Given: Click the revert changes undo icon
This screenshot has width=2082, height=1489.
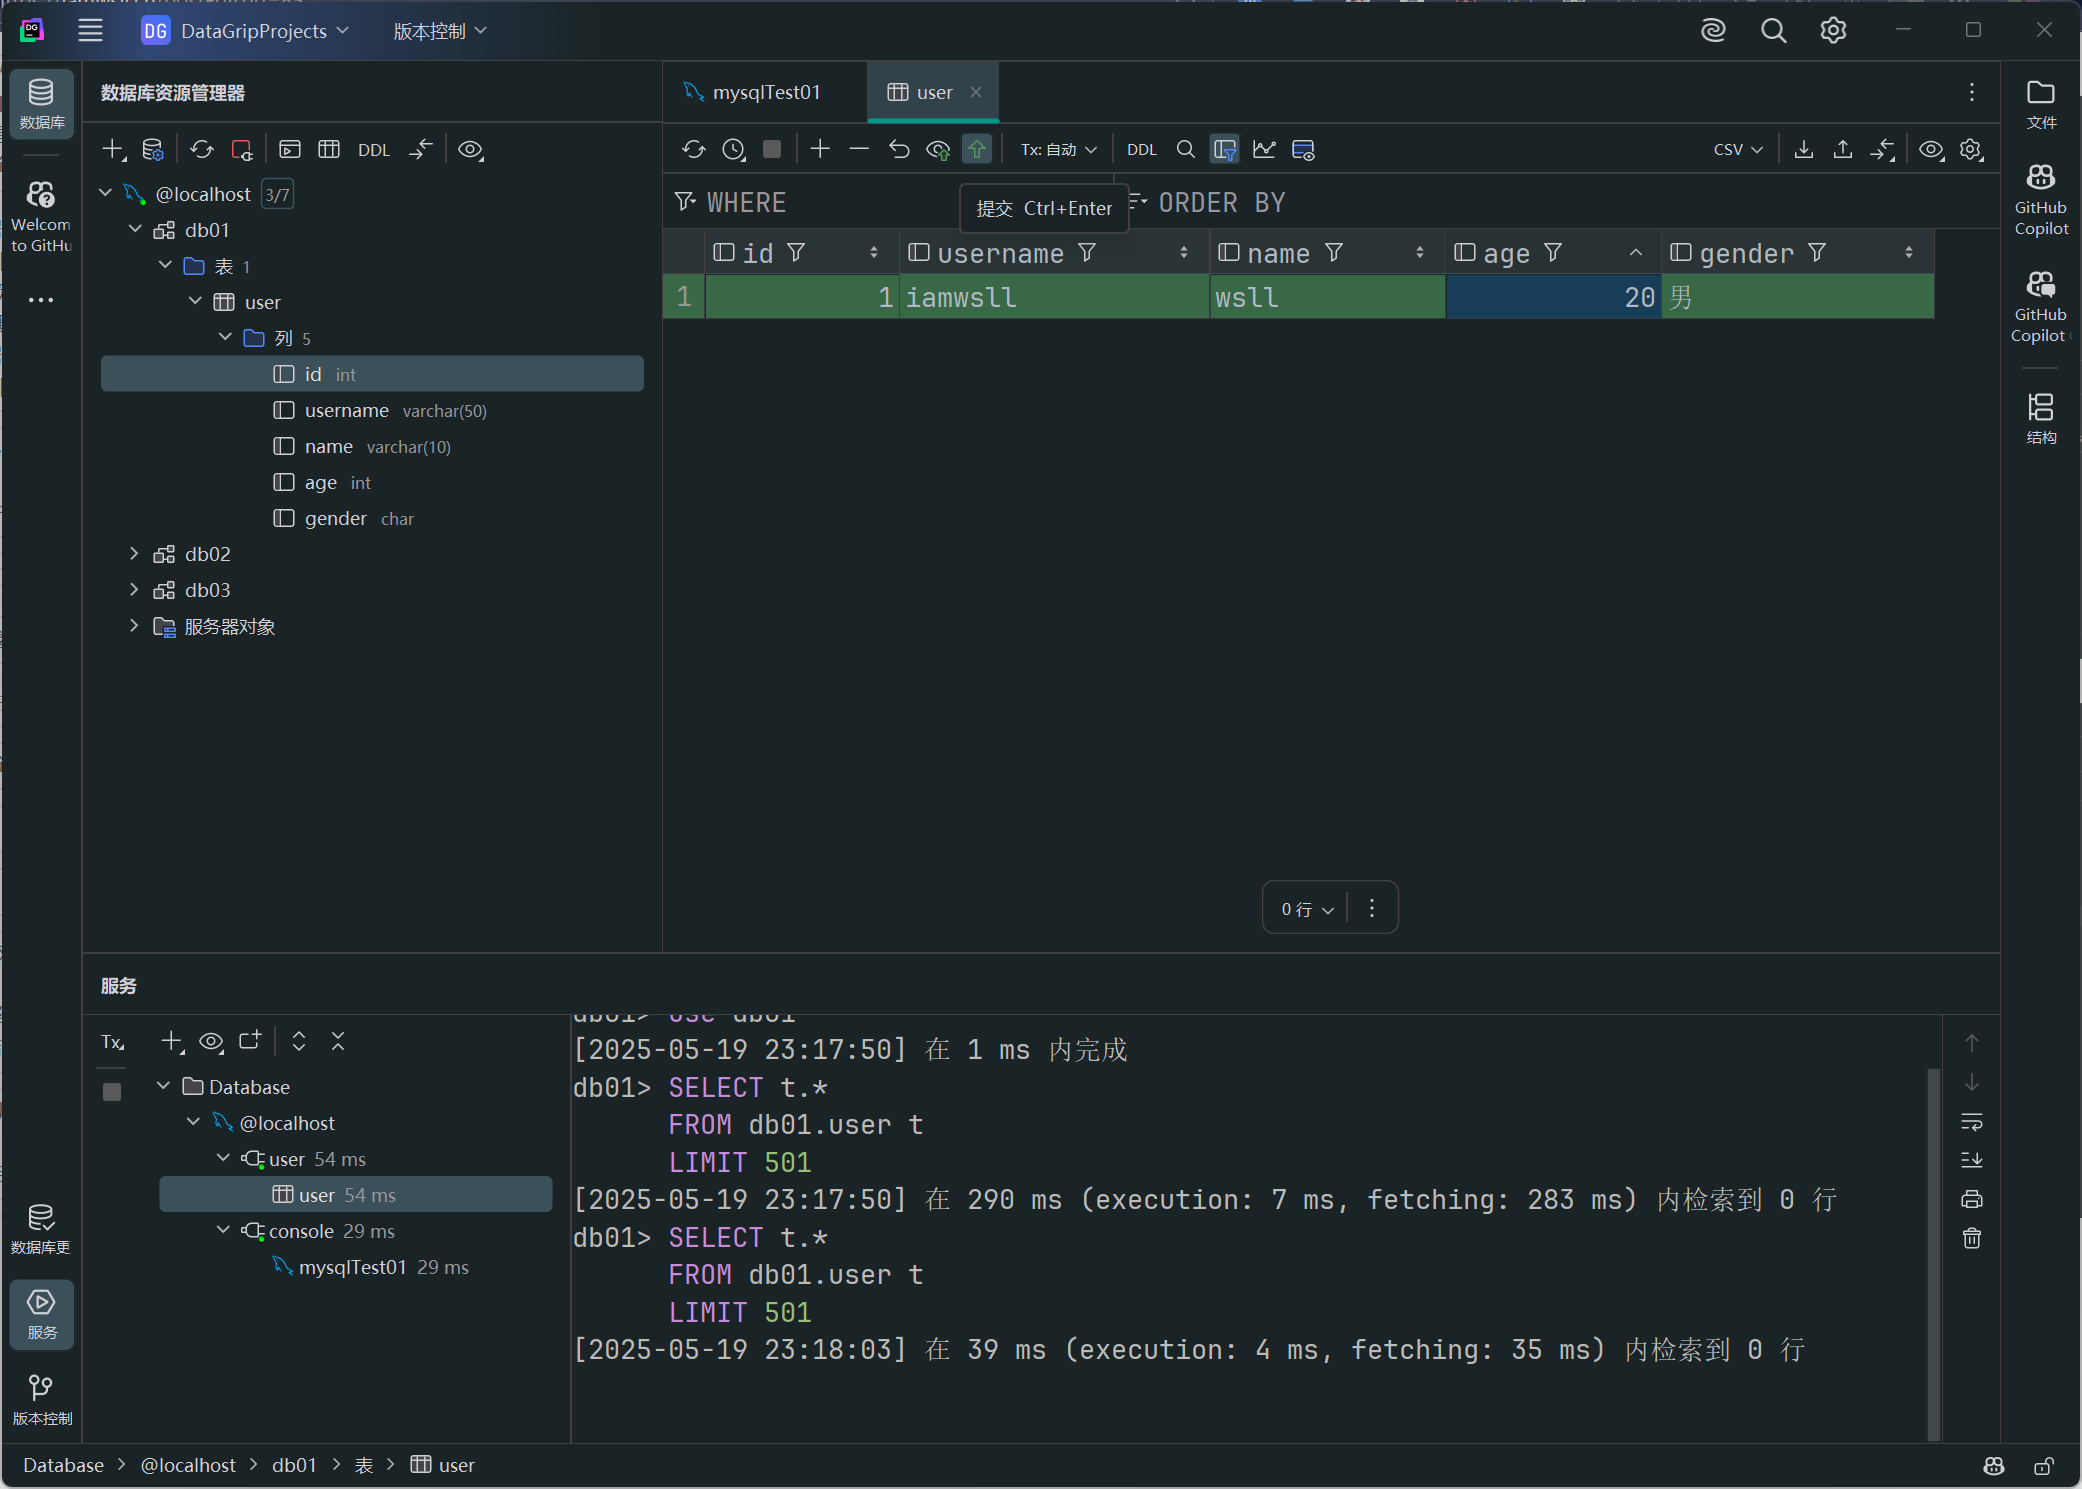Looking at the screenshot, I should pyautogui.click(x=899, y=150).
